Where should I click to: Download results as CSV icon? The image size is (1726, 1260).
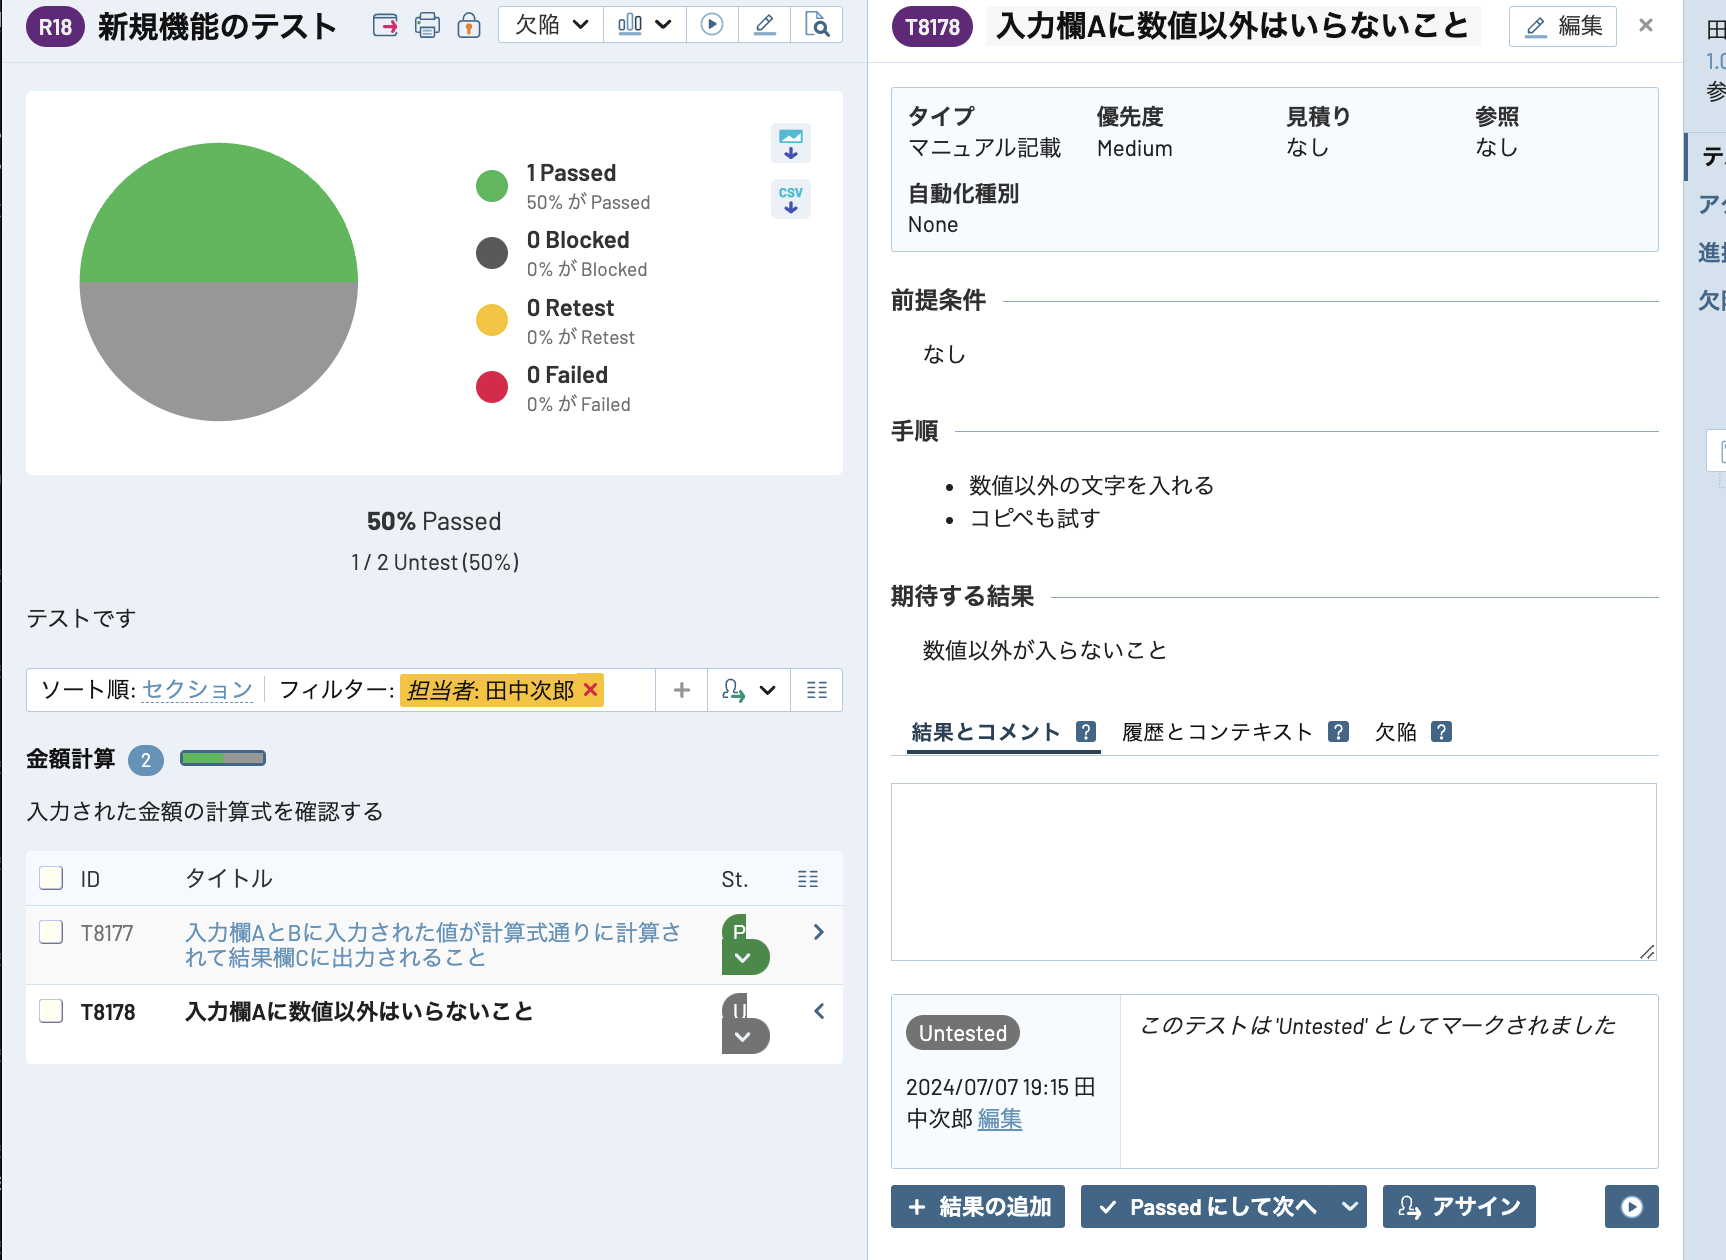pyautogui.click(x=790, y=199)
